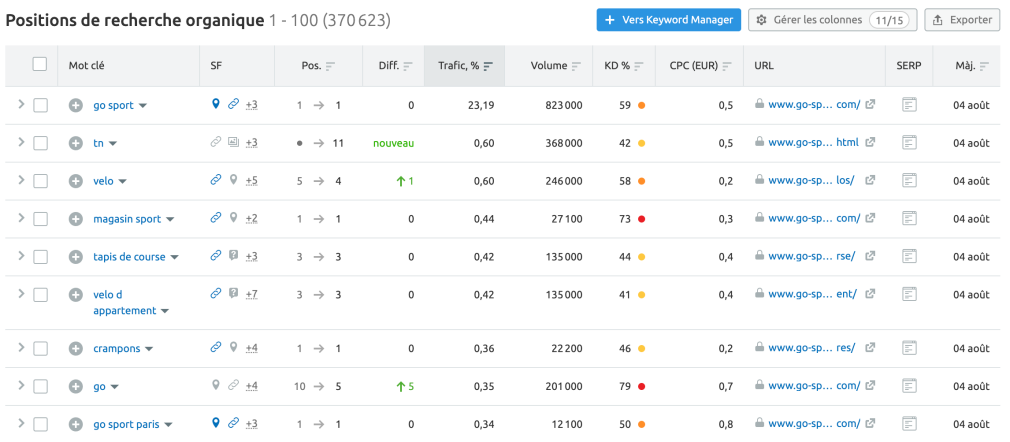The width and height of the screenshot is (1010, 442).
Task: Open external URL icon in 'tn' row
Action: click(x=870, y=142)
